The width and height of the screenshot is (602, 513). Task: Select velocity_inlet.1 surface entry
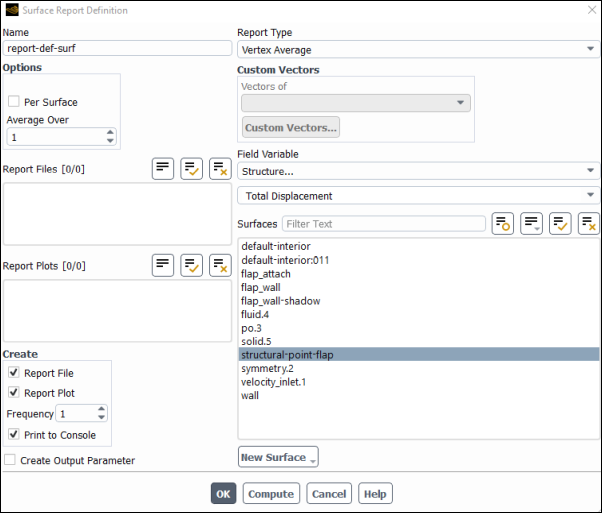point(273,382)
